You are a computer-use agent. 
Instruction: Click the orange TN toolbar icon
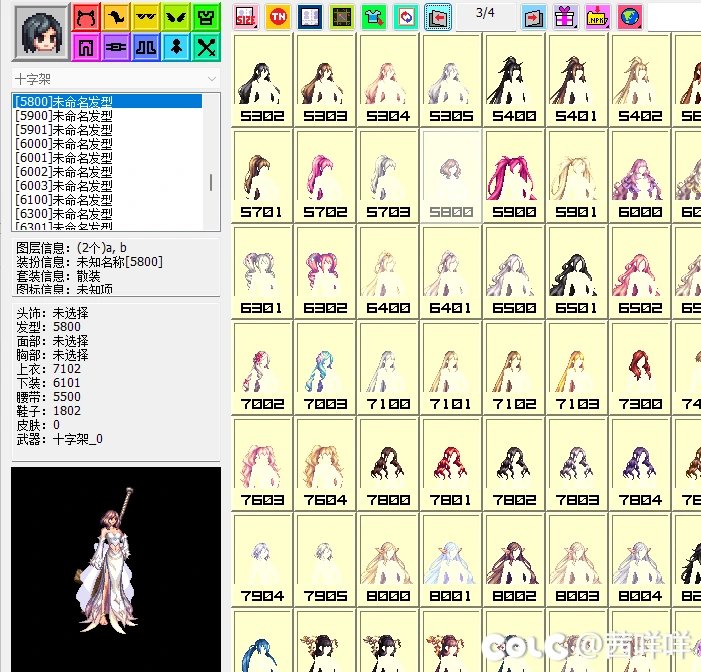click(278, 17)
